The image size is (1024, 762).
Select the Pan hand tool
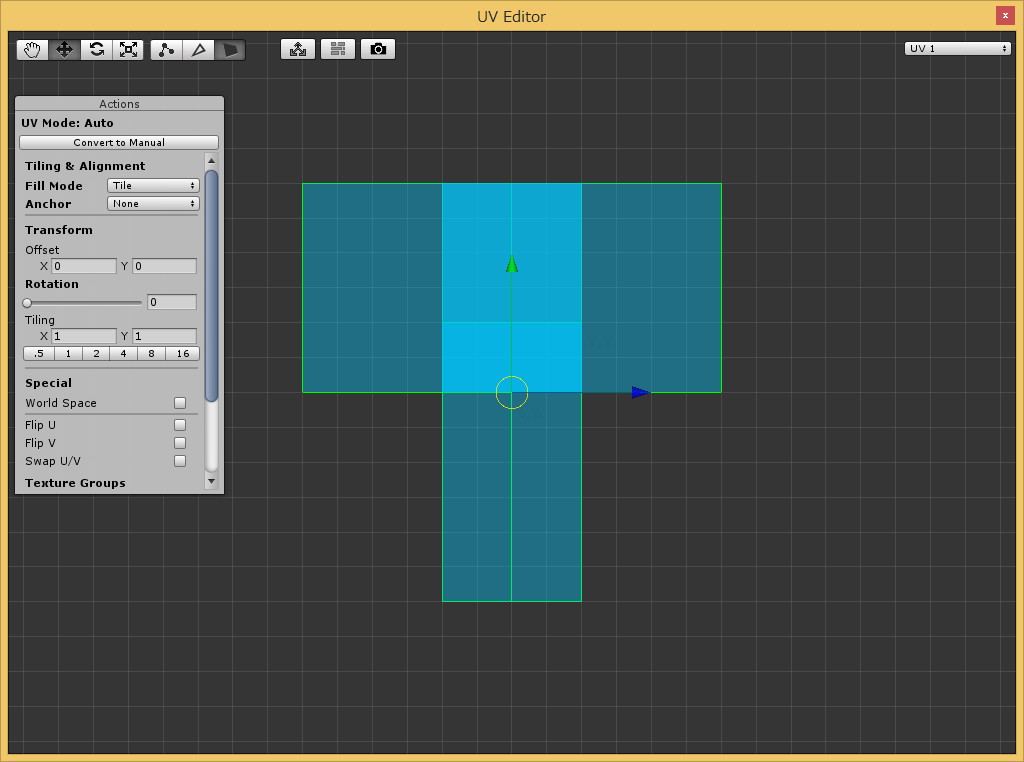pyautogui.click(x=33, y=50)
